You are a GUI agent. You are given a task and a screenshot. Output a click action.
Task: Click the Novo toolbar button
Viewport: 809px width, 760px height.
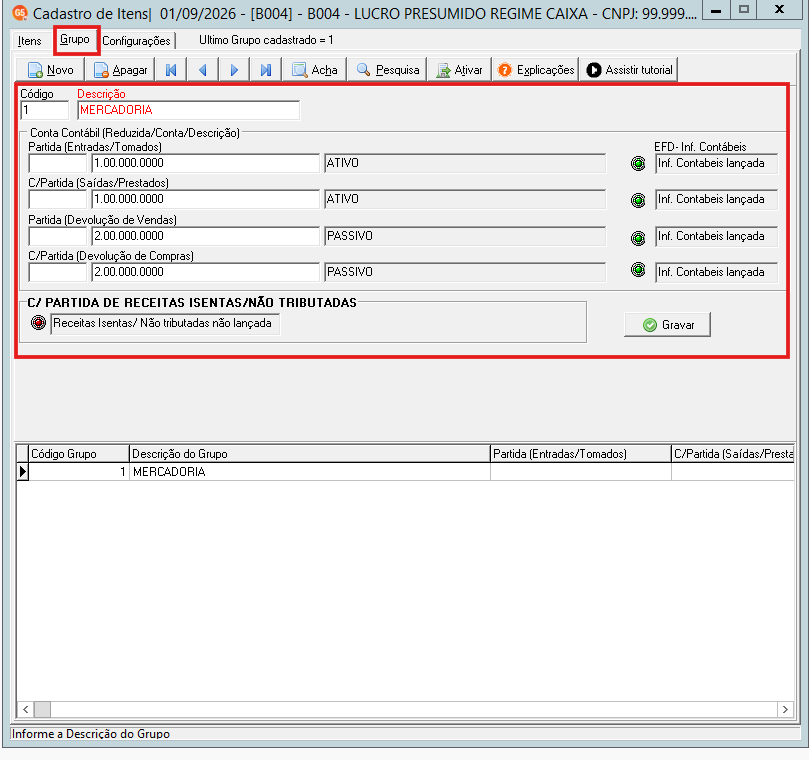(x=50, y=70)
